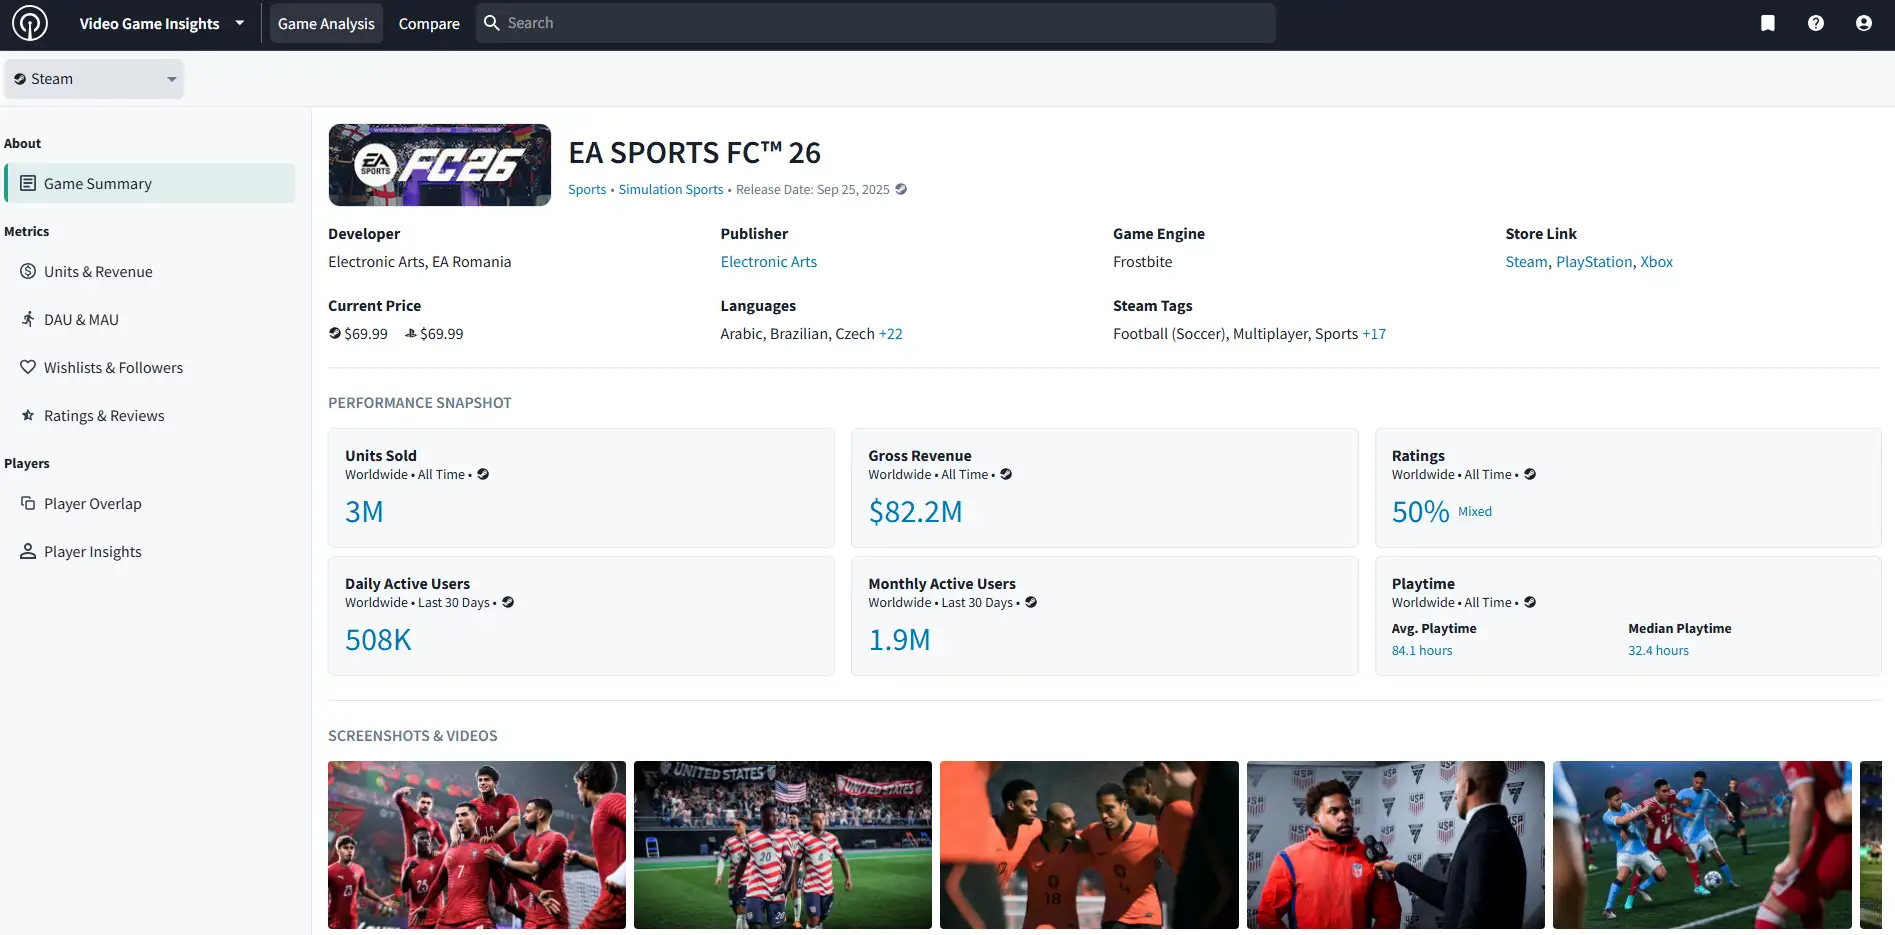Click the Steam price icon under Current Price
Image resolution: width=1895 pixels, height=935 pixels.
click(335, 333)
